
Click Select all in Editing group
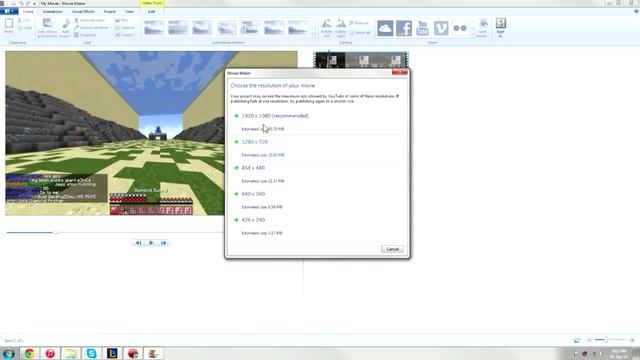point(360,32)
